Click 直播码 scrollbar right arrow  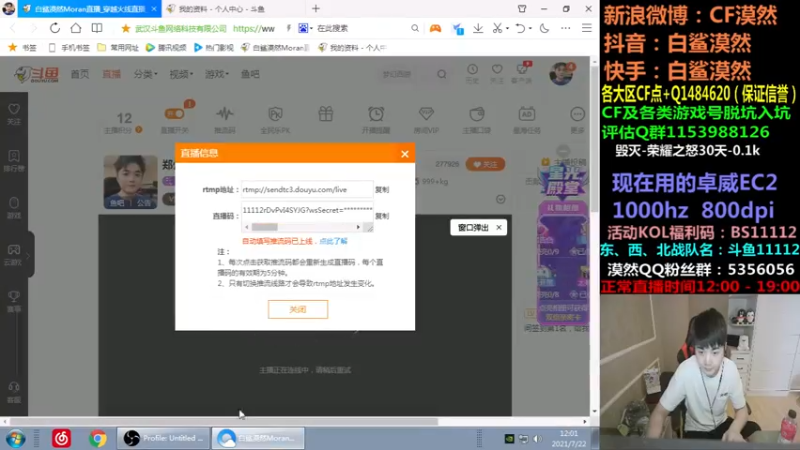[x=358, y=227]
